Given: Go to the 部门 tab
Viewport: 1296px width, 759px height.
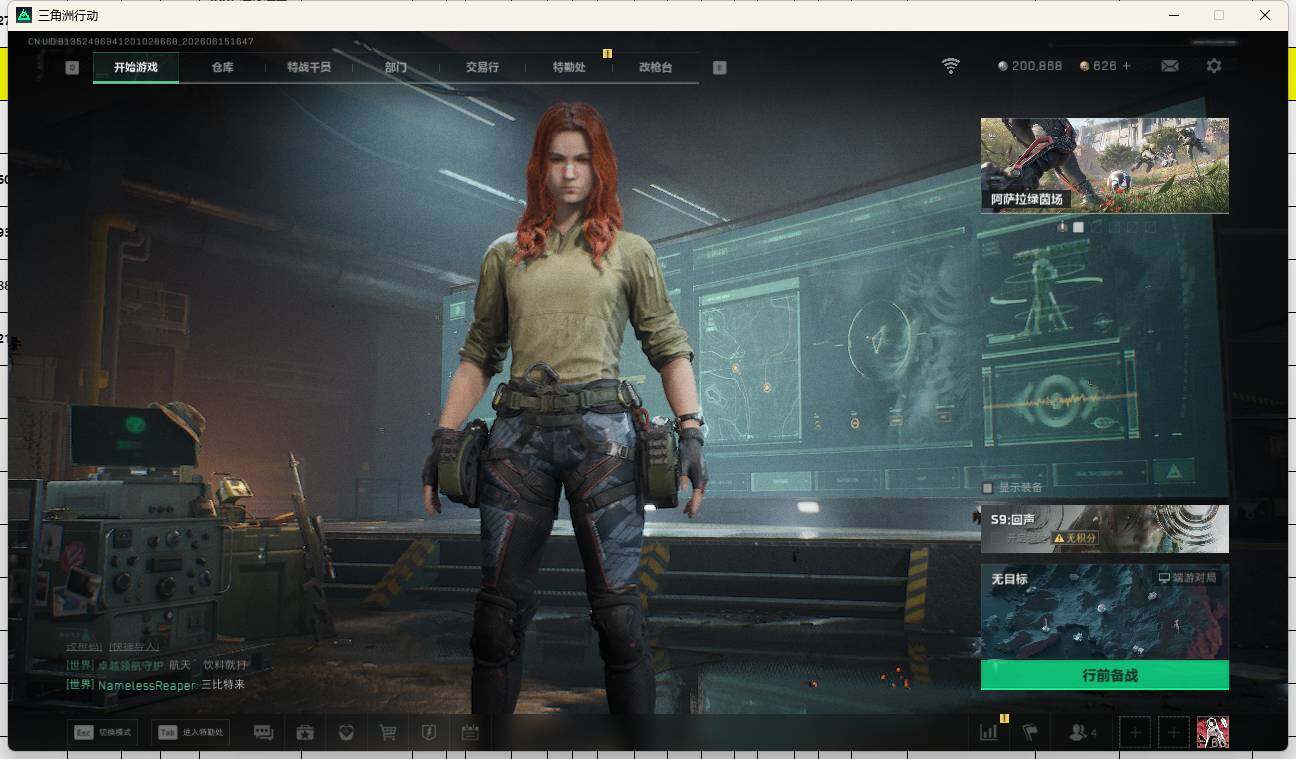Looking at the screenshot, I should point(395,67).
